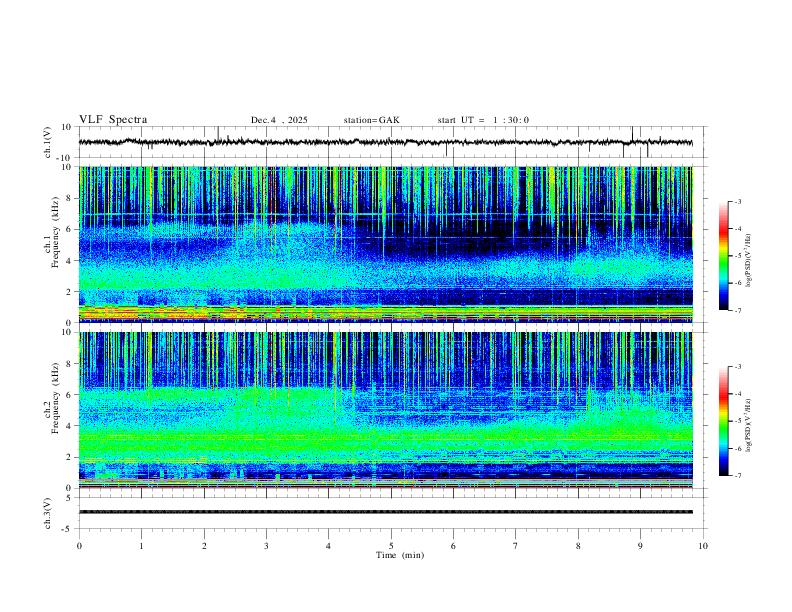Click the '10' tick on the time axis
Screen dimensions: 792x612
click(703, 546)
